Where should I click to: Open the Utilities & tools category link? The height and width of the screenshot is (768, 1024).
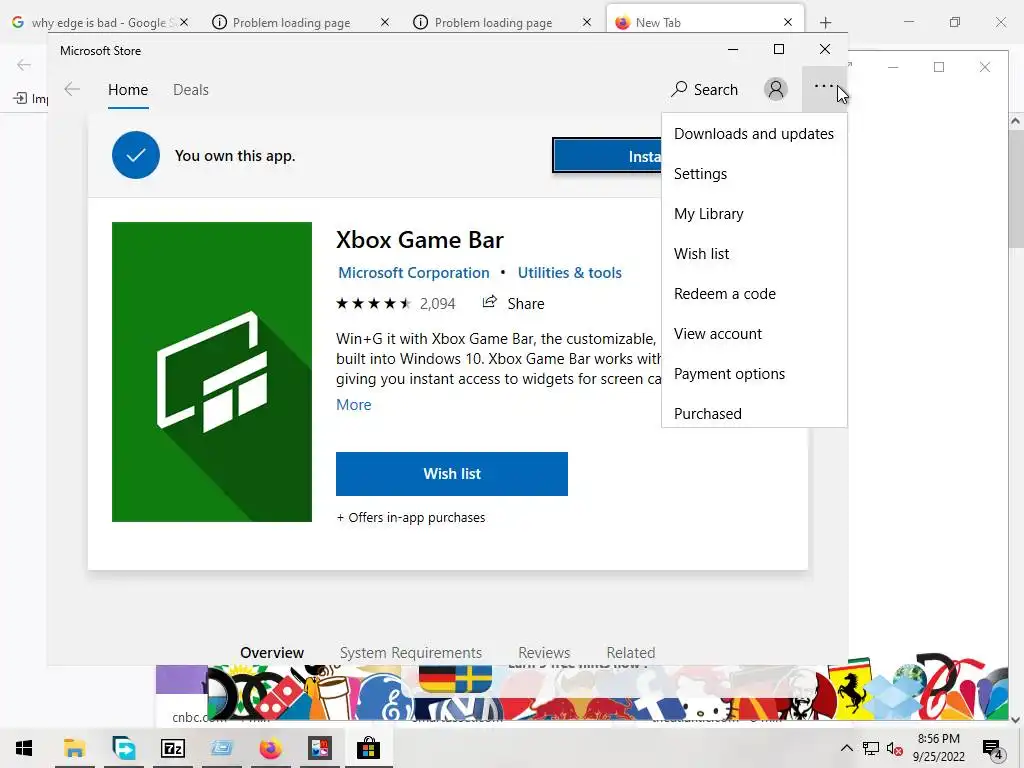point(569,273)
